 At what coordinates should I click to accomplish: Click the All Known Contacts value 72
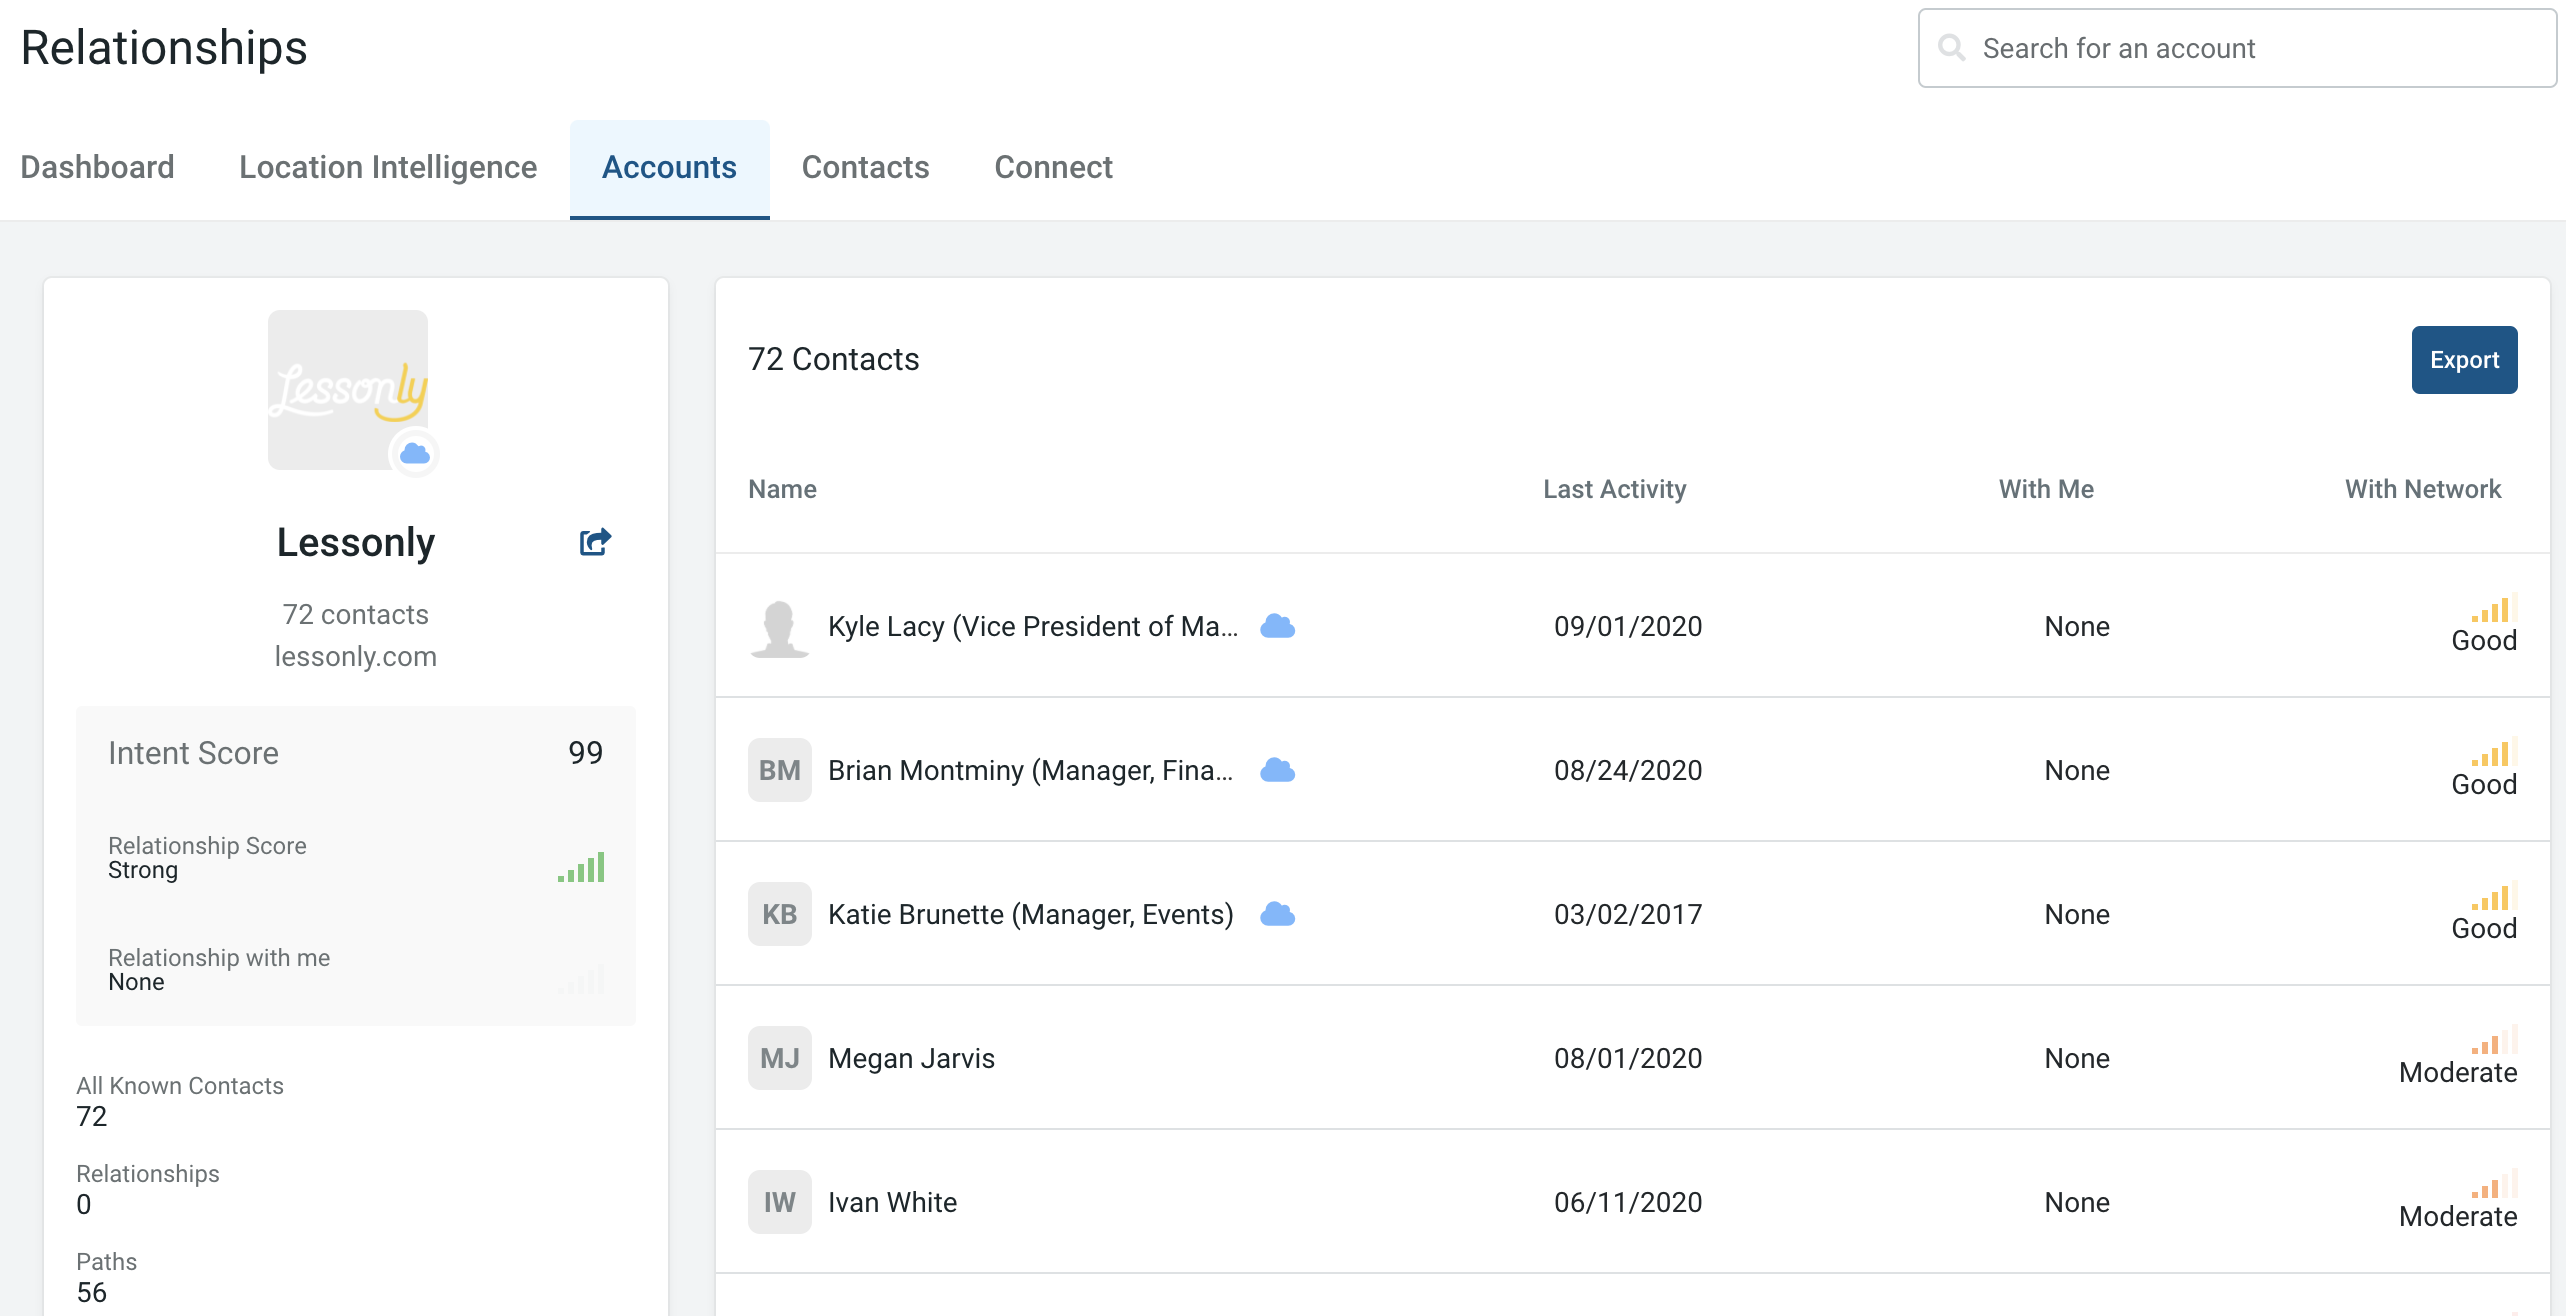[91, 1116]
